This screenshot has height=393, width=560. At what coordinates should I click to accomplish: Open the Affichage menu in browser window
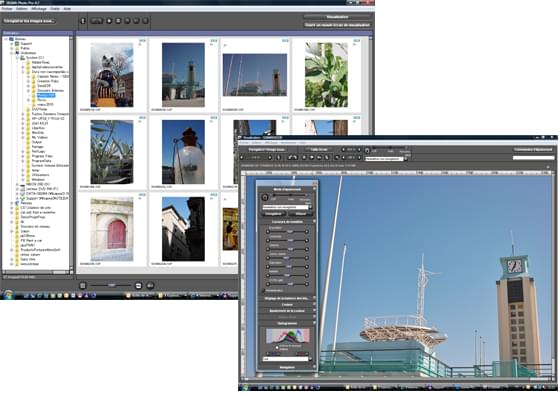pyautogui.click(x=39, y=9)
